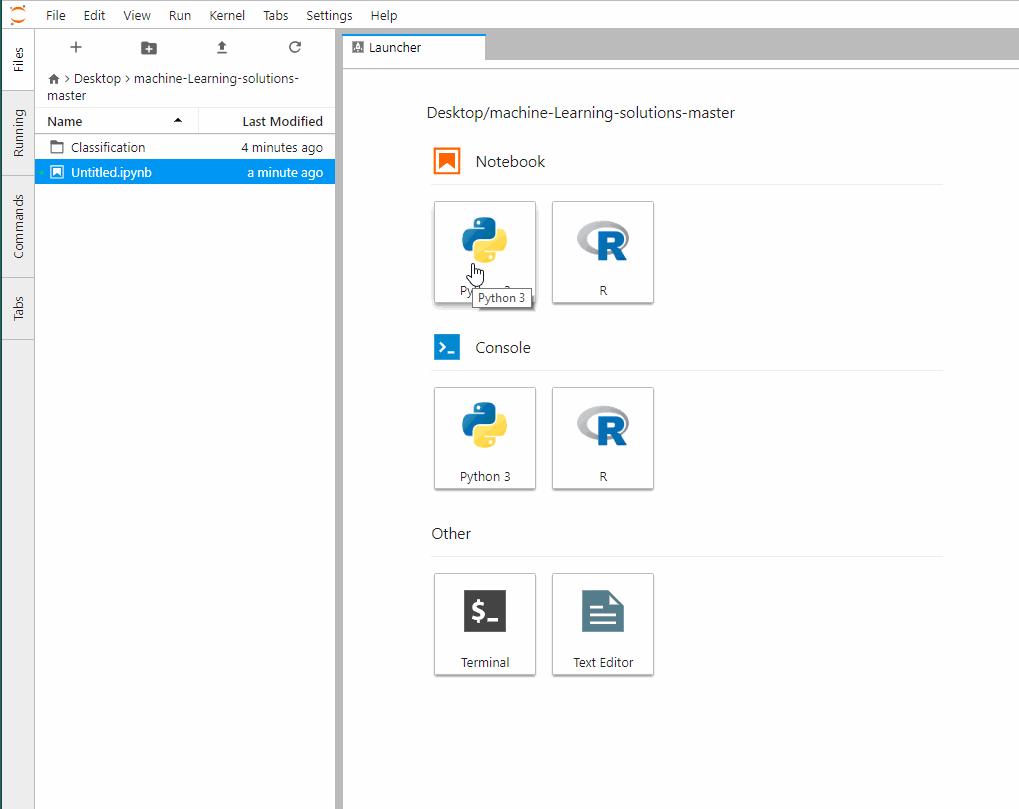Open the Text Editor launcher
This screenshot has width=1019, height=809.
tap(602, 623)
